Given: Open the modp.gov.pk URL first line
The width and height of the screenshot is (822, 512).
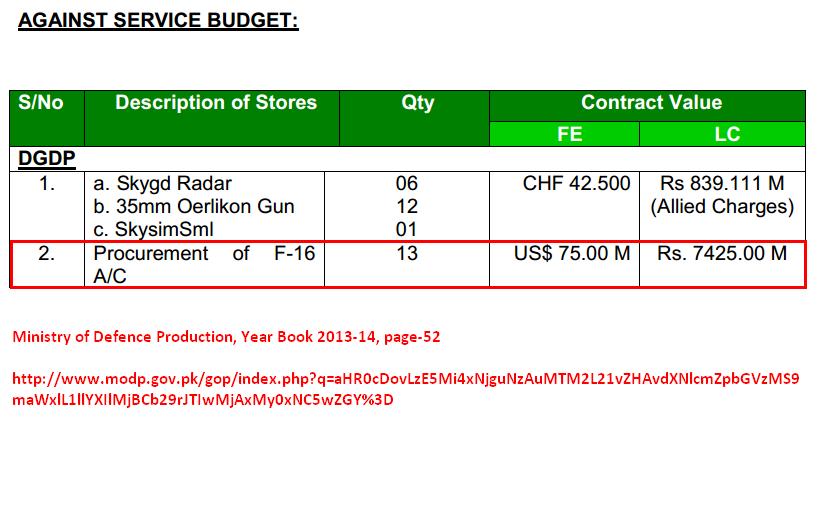Looking at the screenshot, I should pyautogui.click(x=406, y=379).
